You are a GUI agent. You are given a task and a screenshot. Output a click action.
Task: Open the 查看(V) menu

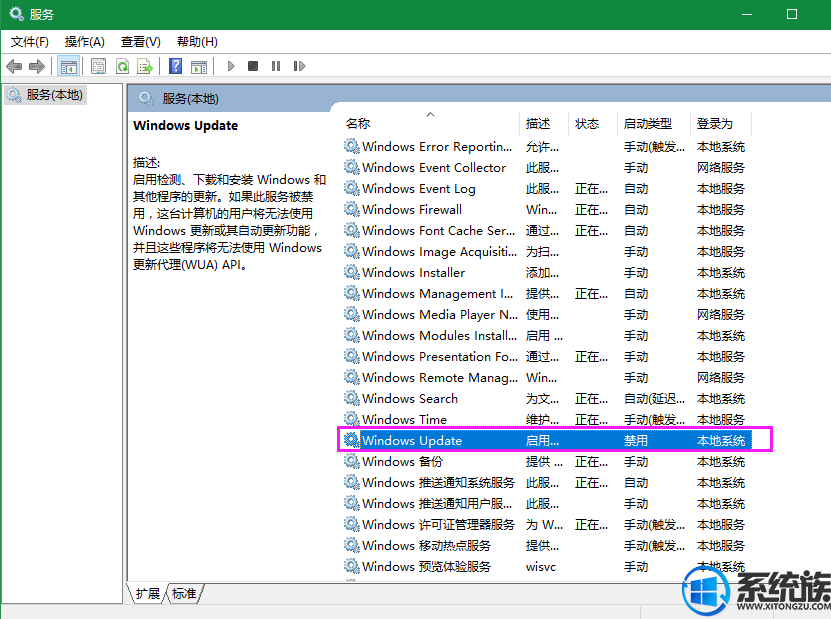click(x=140, y=42)
